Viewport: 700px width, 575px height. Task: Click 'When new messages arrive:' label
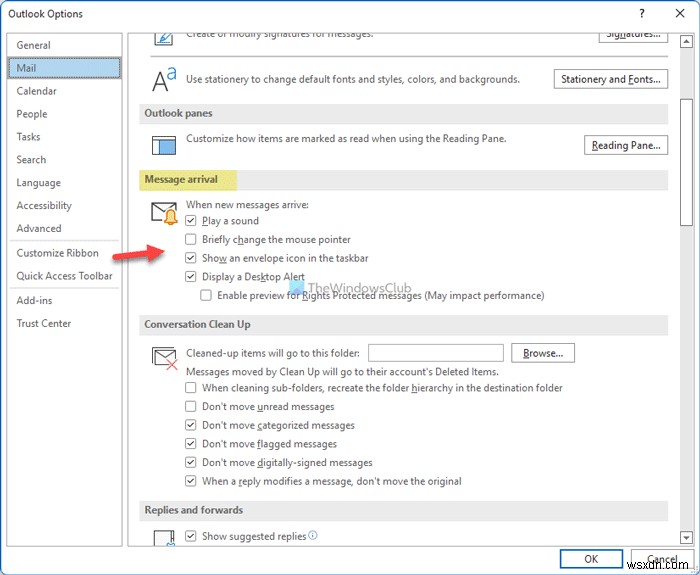pos(247,205)
